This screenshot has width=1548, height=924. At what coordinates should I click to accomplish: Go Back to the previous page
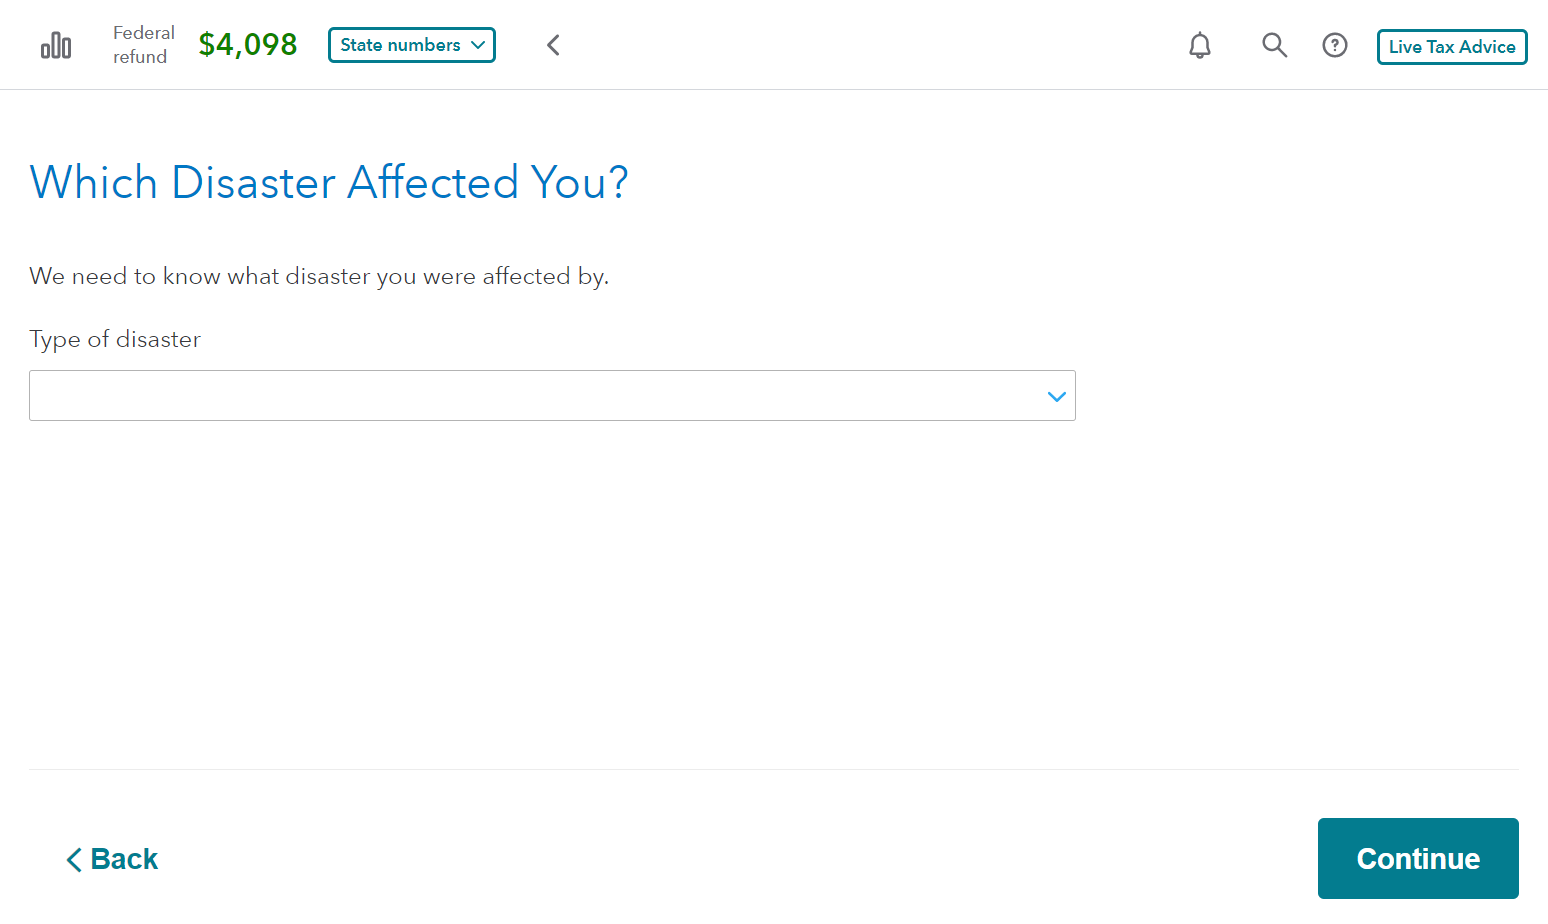[113, 859]
